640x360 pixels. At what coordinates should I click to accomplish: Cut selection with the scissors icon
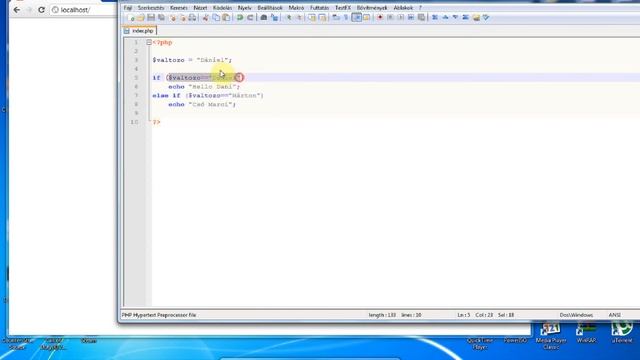click(205, 18)
